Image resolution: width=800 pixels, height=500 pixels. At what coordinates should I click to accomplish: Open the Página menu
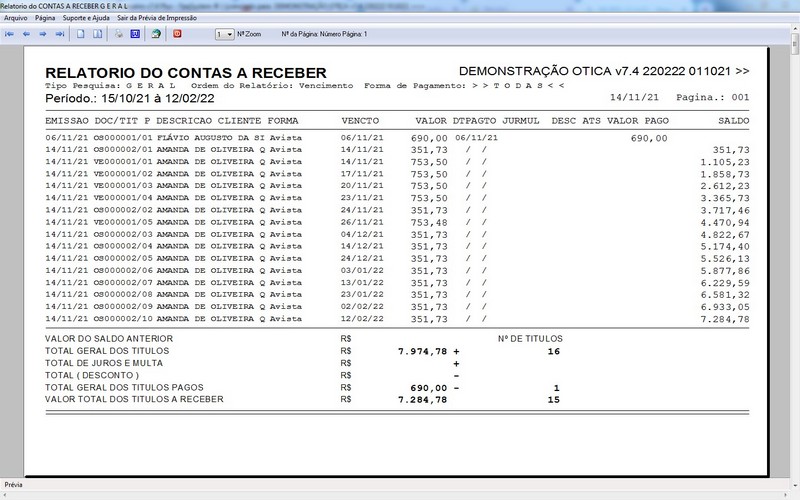45,18
